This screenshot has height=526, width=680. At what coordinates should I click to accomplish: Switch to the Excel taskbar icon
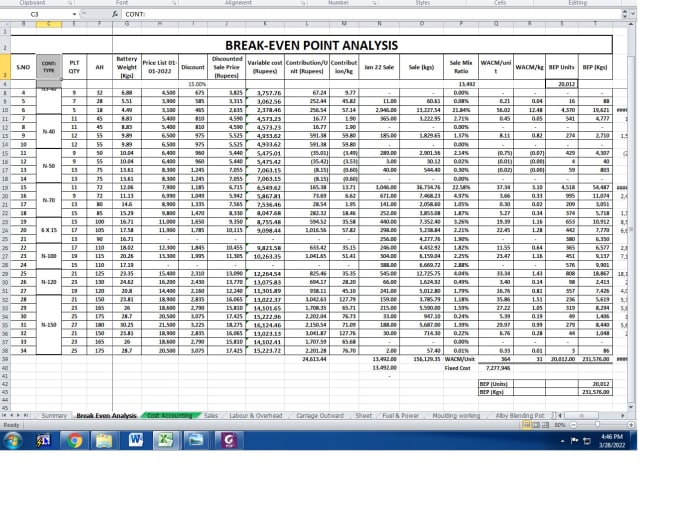[165, 441]
